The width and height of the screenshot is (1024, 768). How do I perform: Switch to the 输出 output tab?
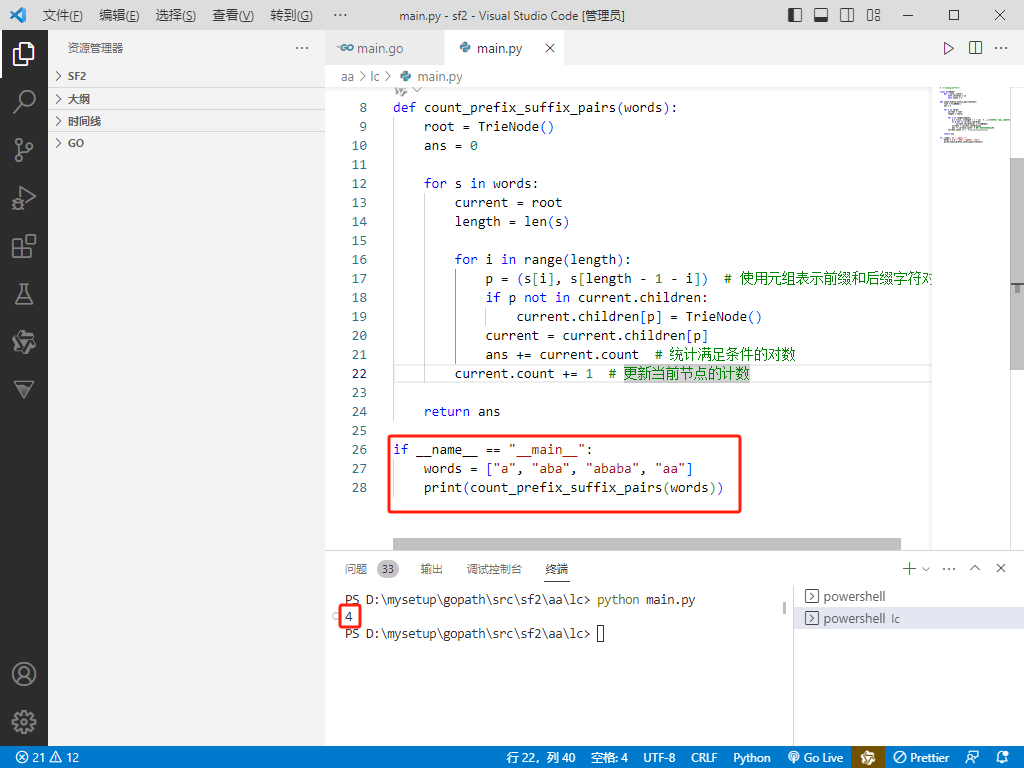pyautogui.click(x=431, y=569)
